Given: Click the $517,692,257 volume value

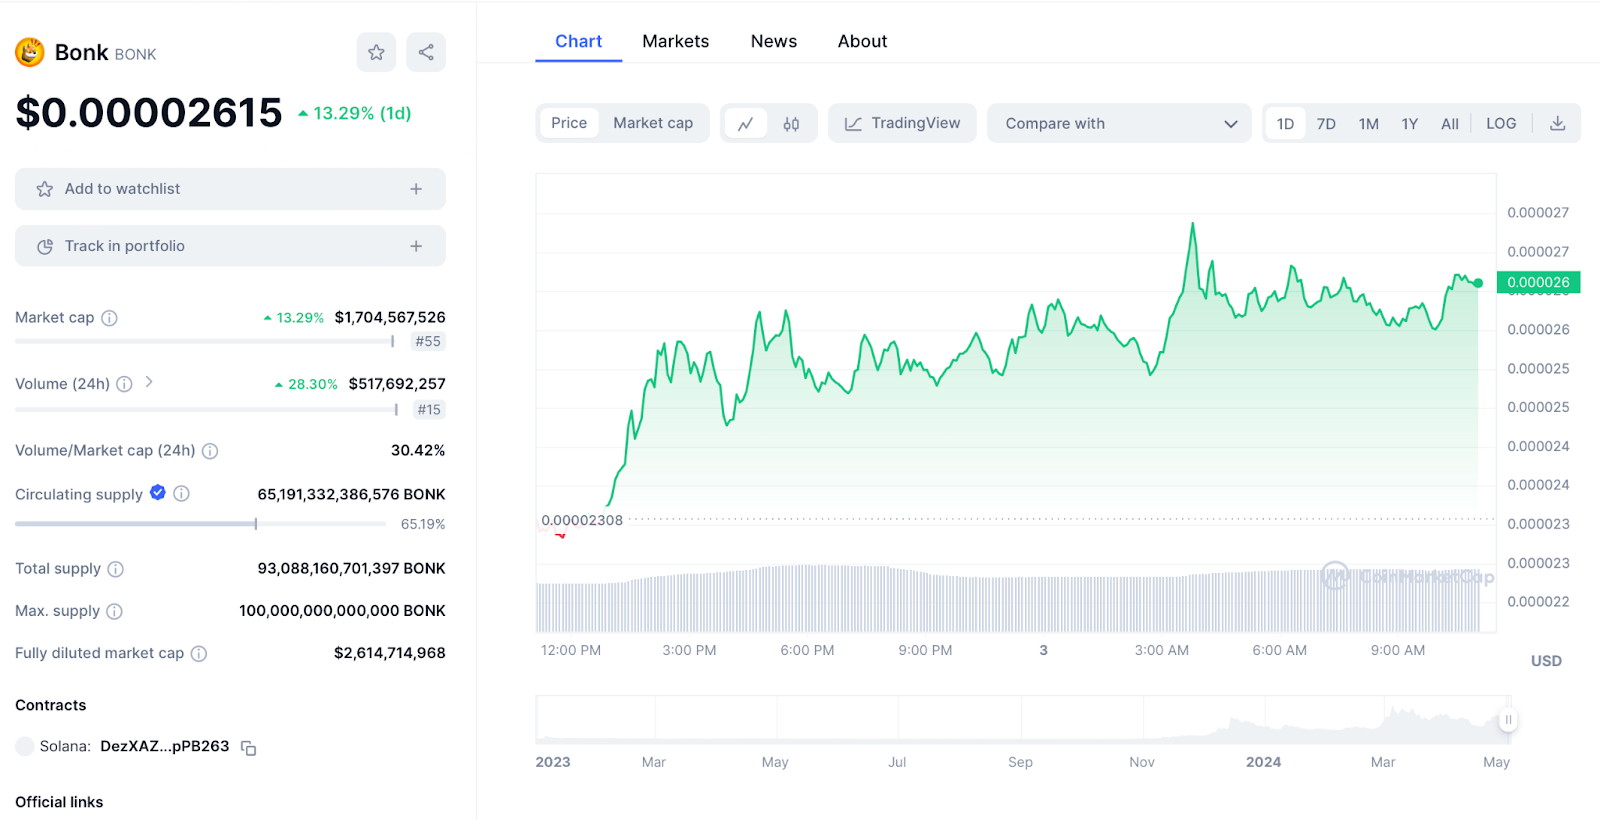Looking at the screenshot, I should click(x=397, y=384).
